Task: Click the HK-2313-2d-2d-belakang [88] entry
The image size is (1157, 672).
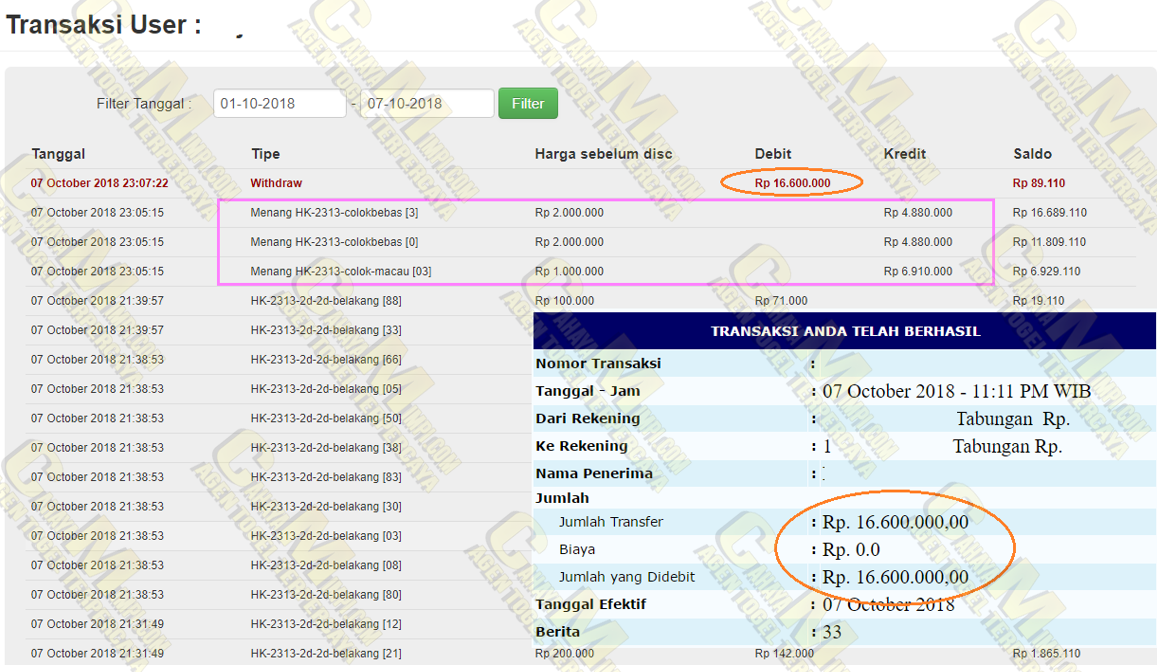Action: 326,301
